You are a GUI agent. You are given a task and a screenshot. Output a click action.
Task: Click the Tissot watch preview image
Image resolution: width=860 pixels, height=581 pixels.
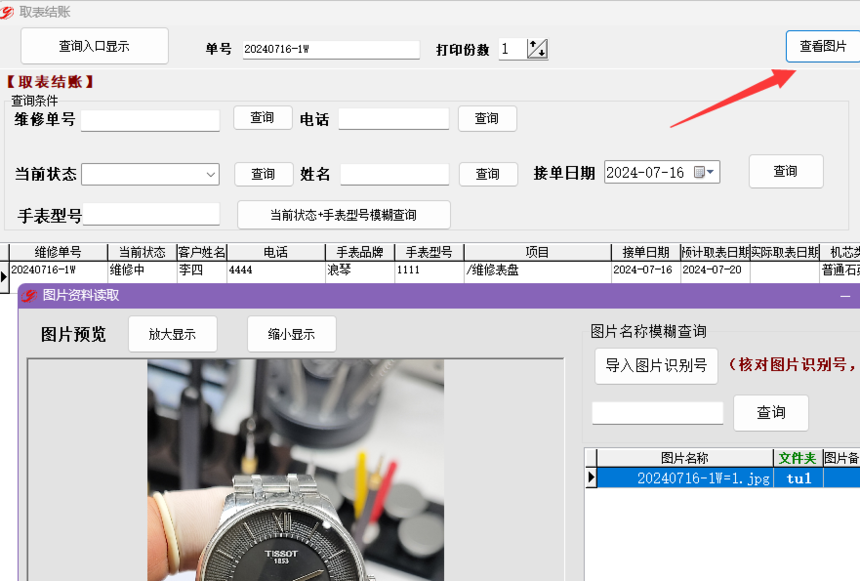(296, 470)
